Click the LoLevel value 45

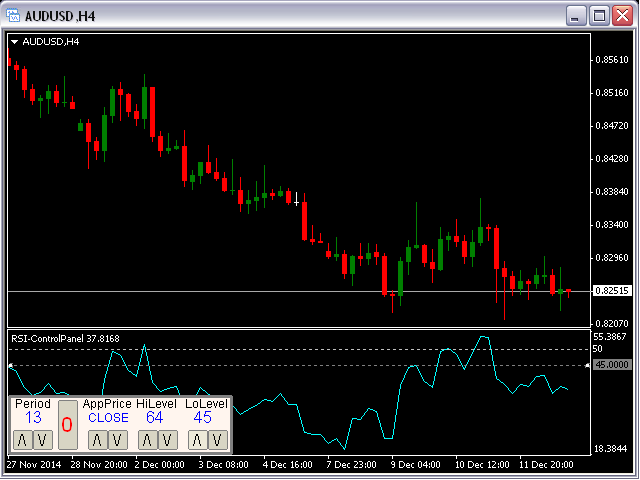click(x=203, y=418)
